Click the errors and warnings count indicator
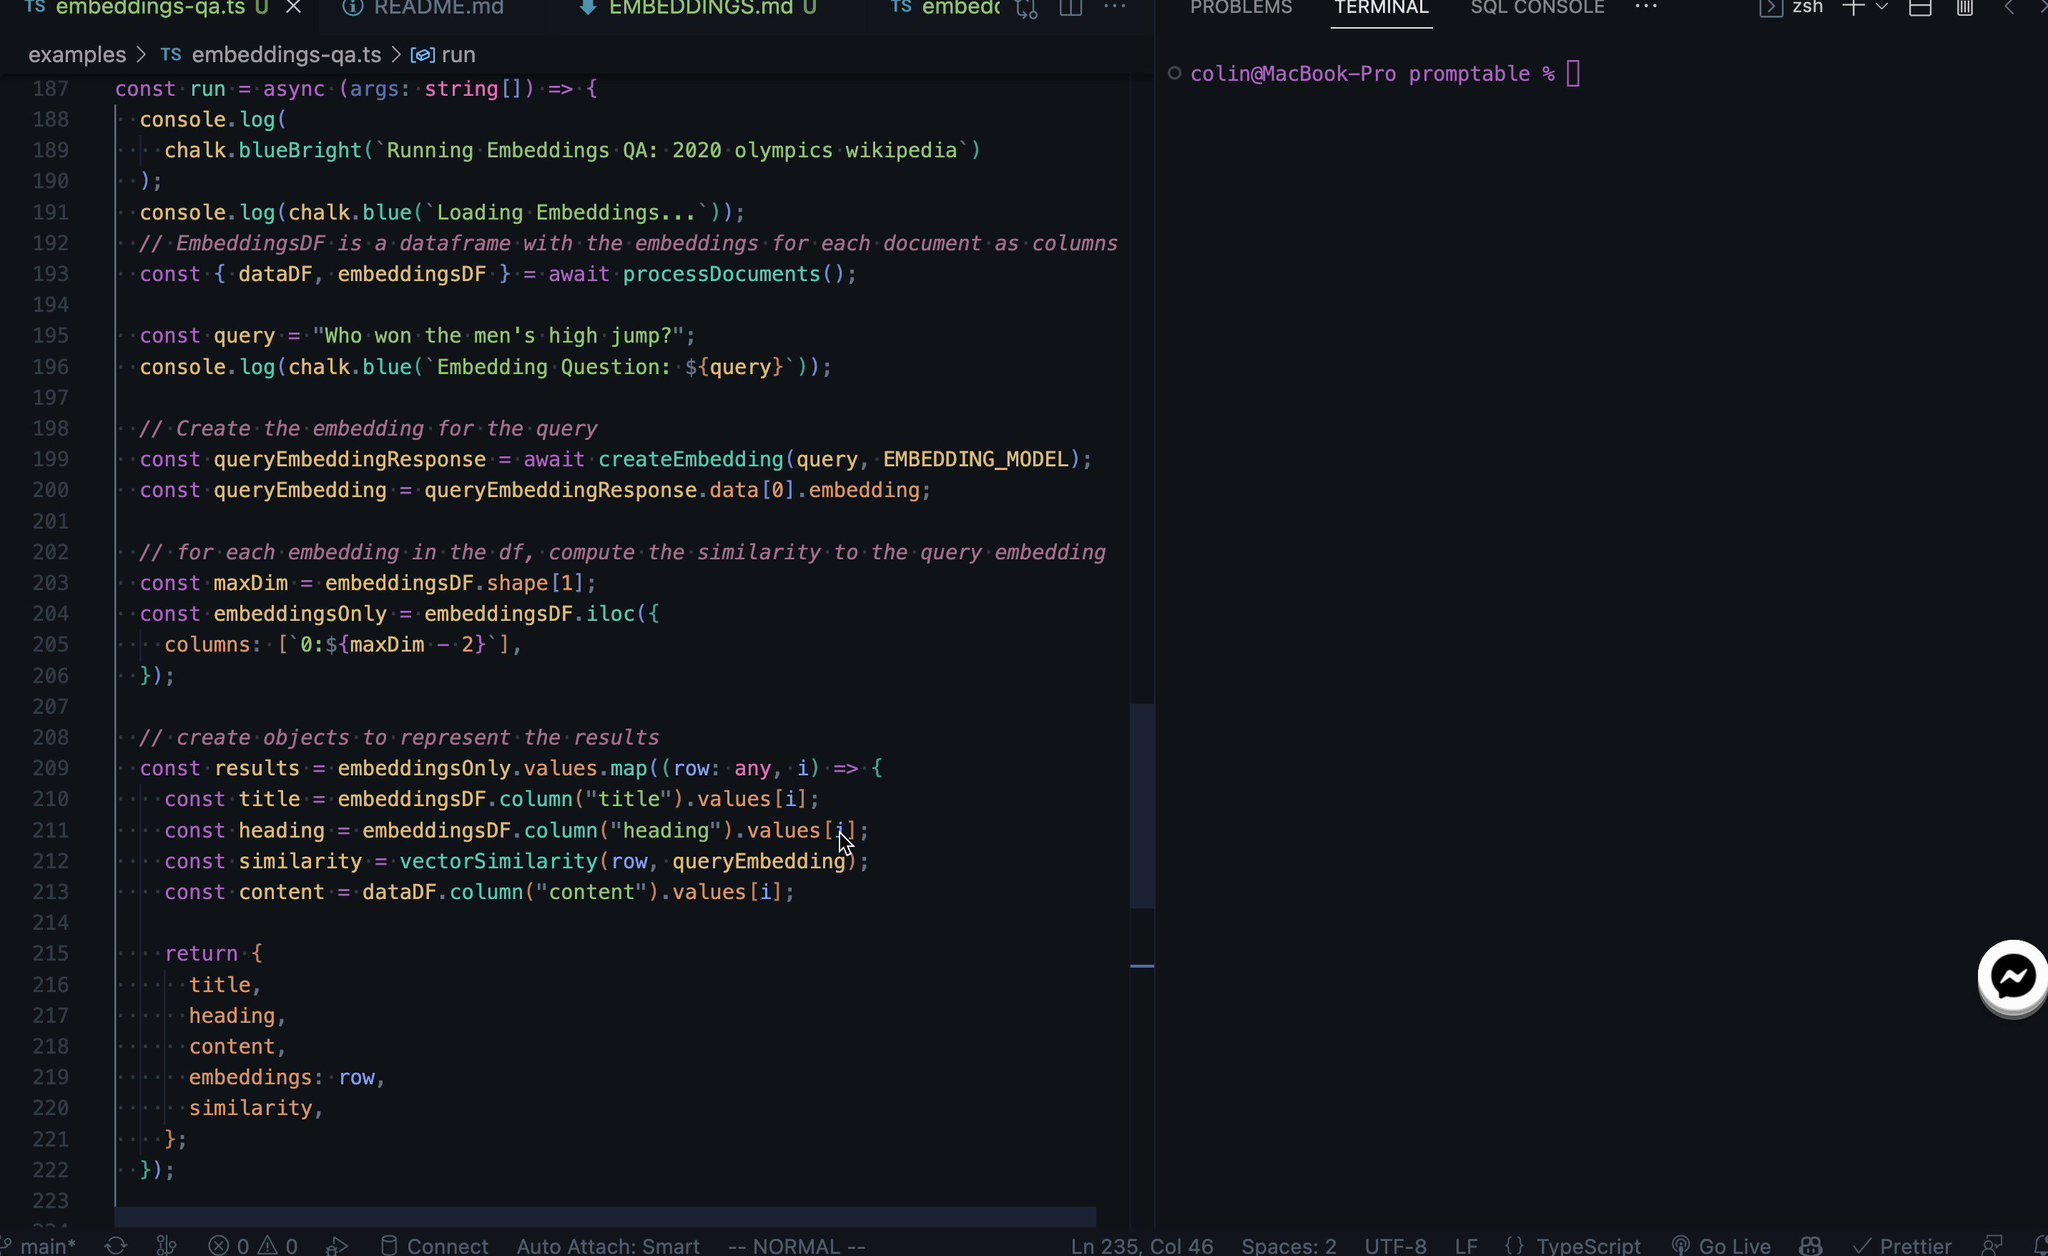This screenshot has width=2048, height=1256. click(253, 1245)
